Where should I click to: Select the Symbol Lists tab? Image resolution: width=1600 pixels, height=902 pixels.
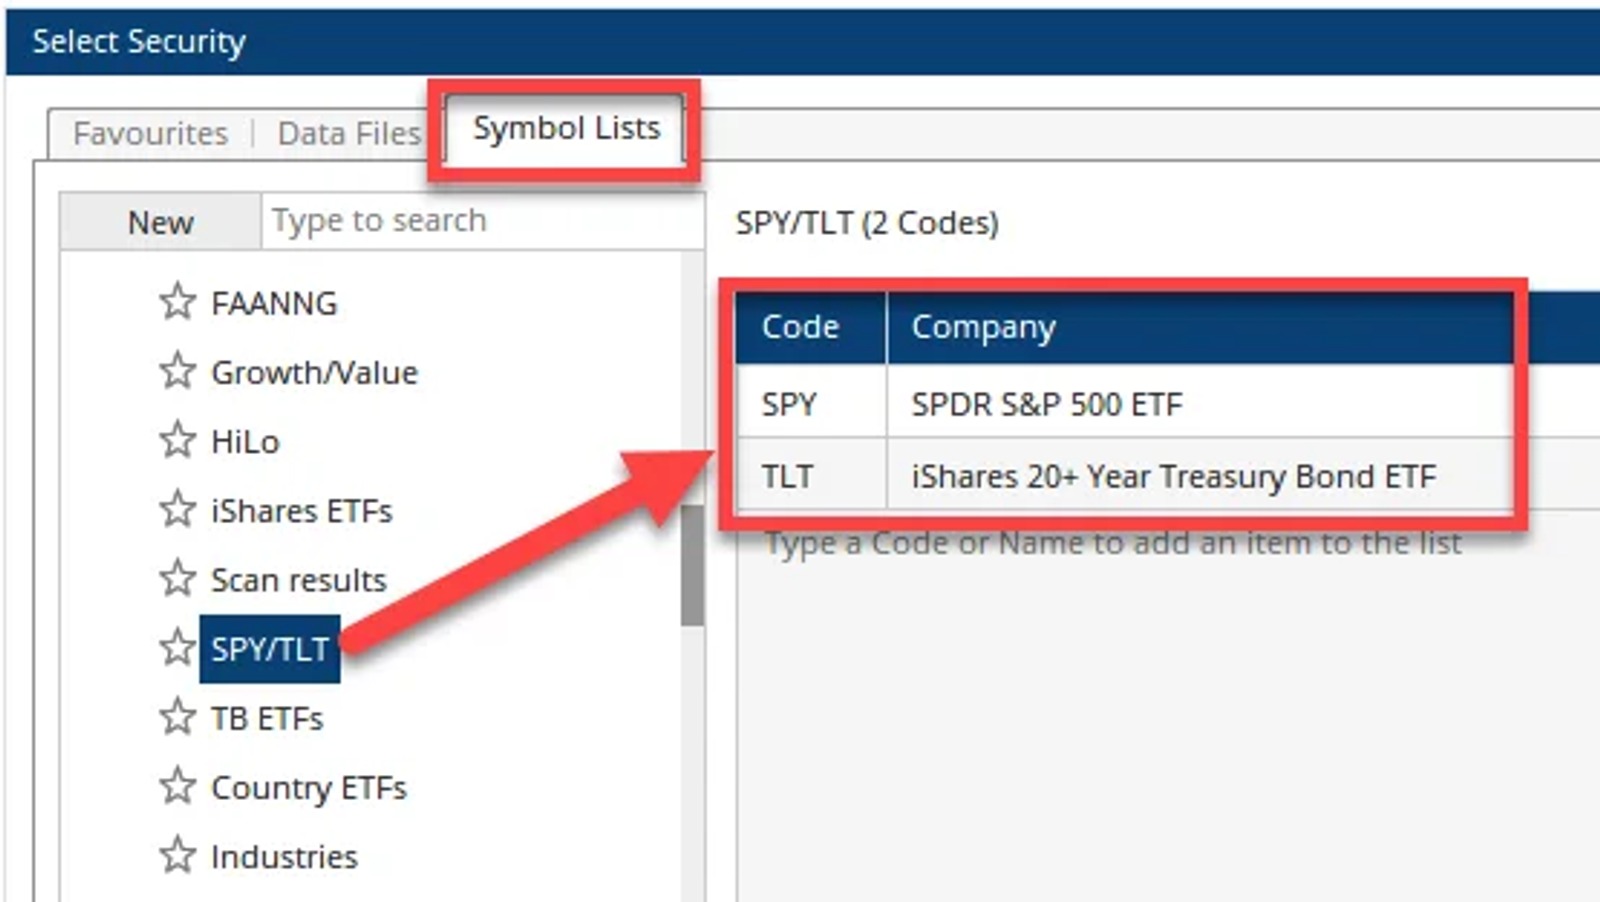tap(566, 128)
